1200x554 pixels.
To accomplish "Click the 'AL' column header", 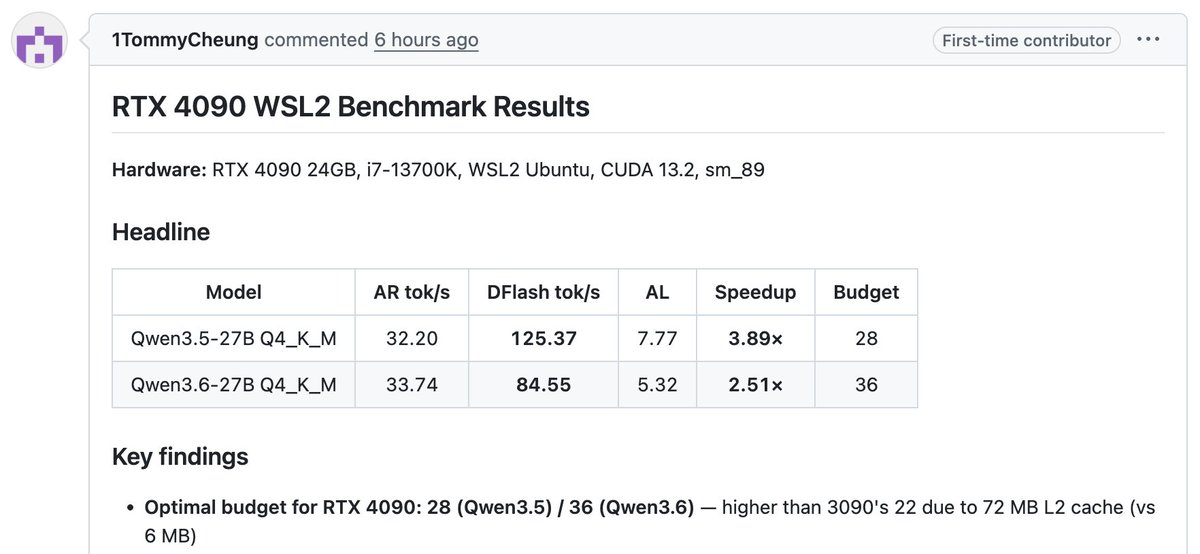I will 658,292.
